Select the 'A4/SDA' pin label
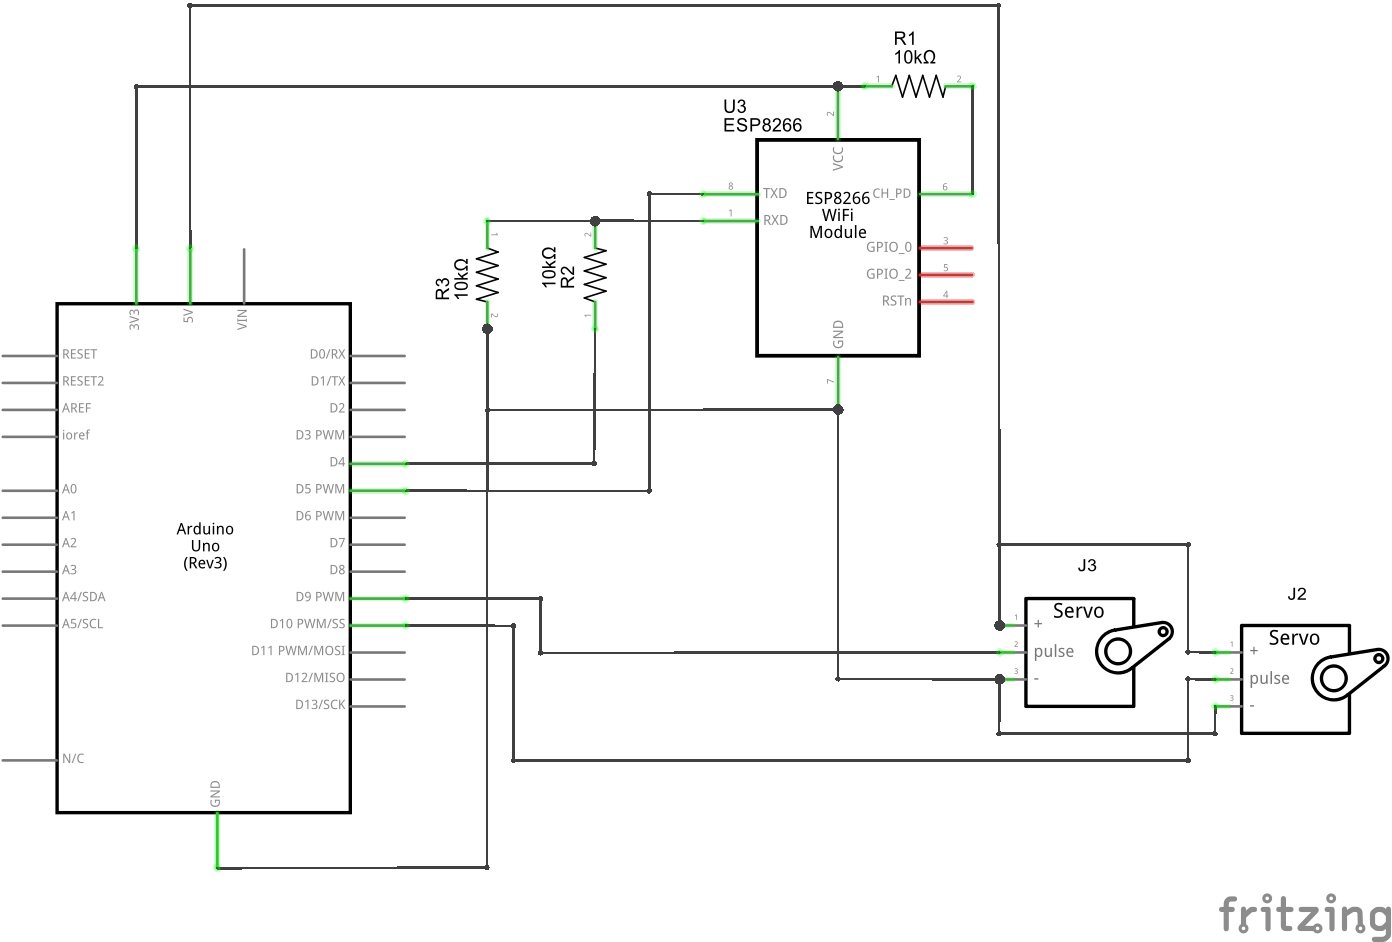1392x942 pixels. [83, 598]
